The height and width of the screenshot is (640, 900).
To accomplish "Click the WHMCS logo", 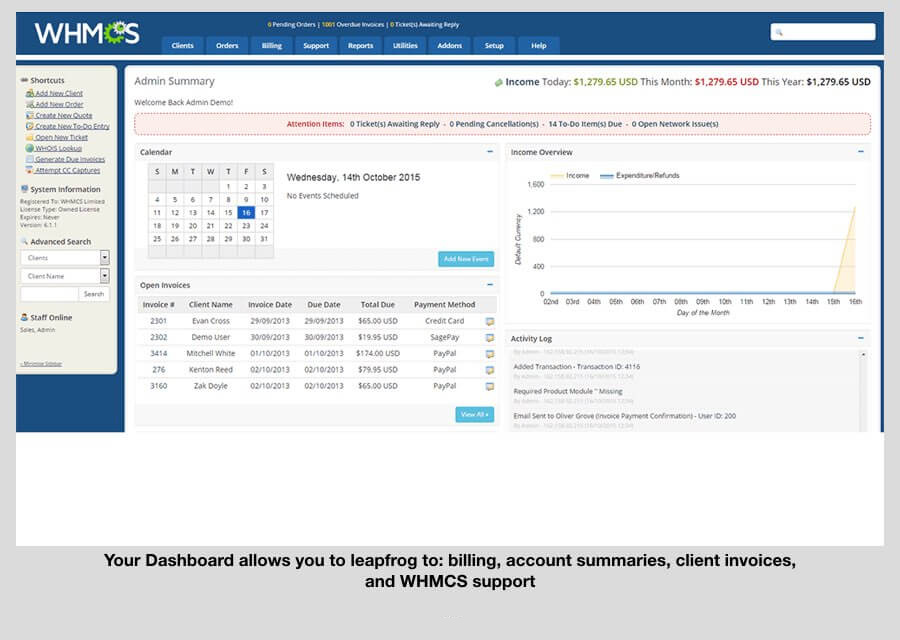I will click(x=87, y=33).
